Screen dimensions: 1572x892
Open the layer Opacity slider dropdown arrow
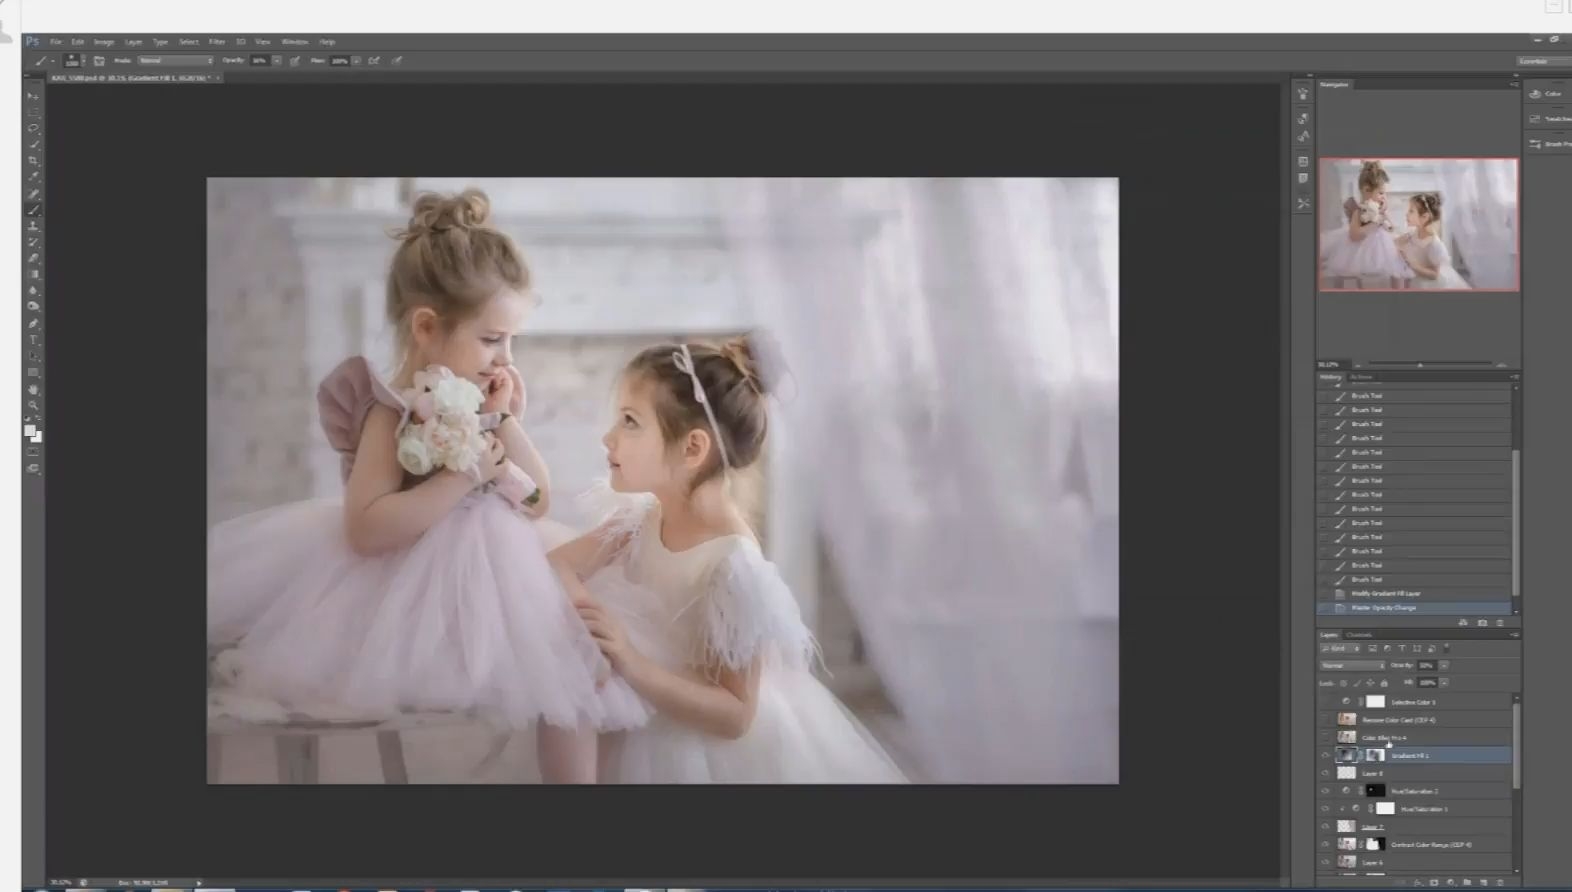(1444, 666)
